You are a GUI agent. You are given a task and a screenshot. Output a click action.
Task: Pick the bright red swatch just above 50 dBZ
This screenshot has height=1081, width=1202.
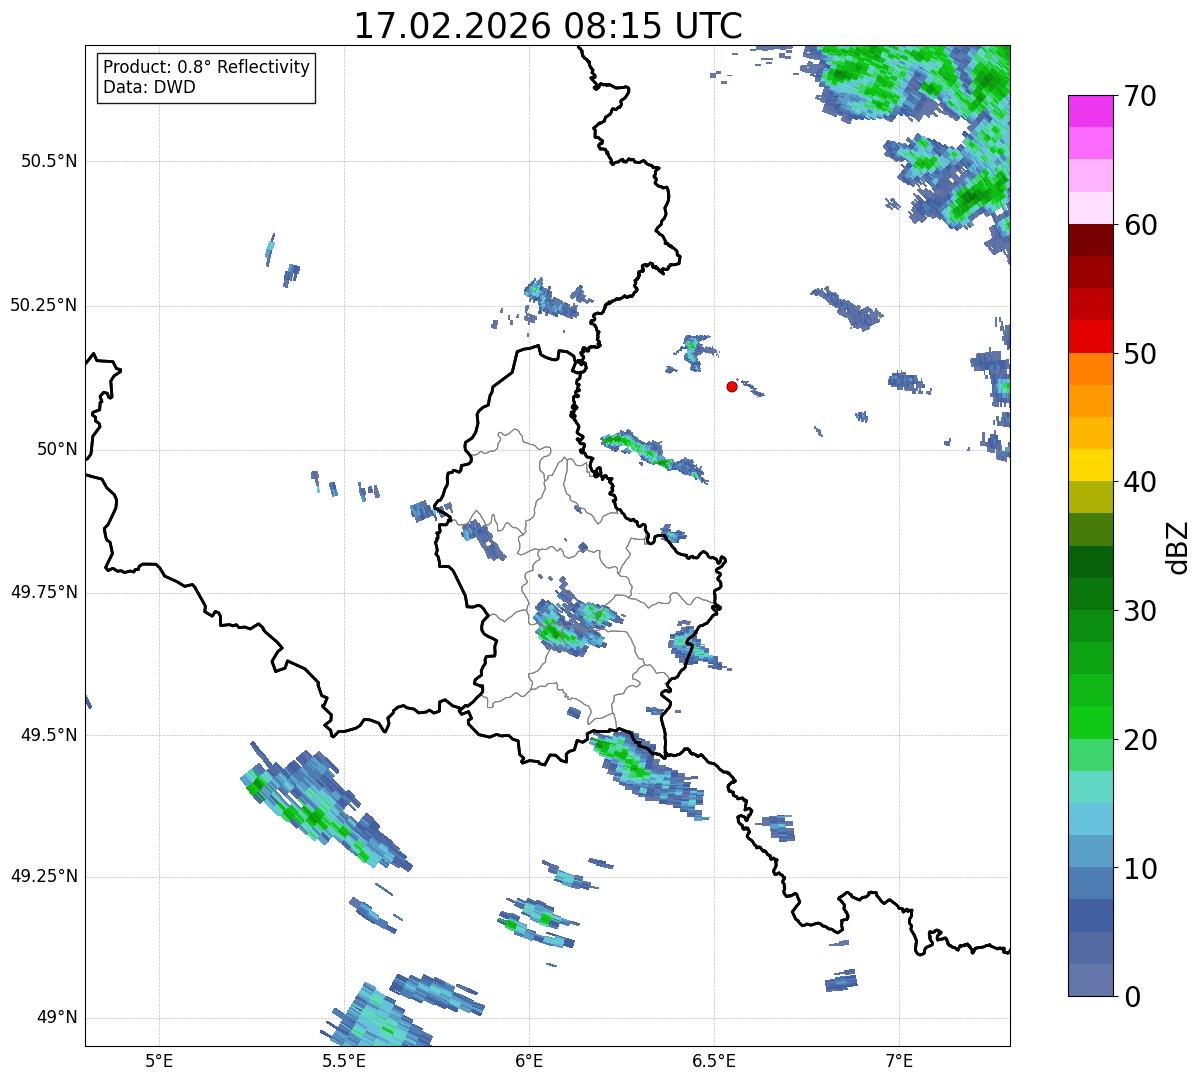point(1091,337)
